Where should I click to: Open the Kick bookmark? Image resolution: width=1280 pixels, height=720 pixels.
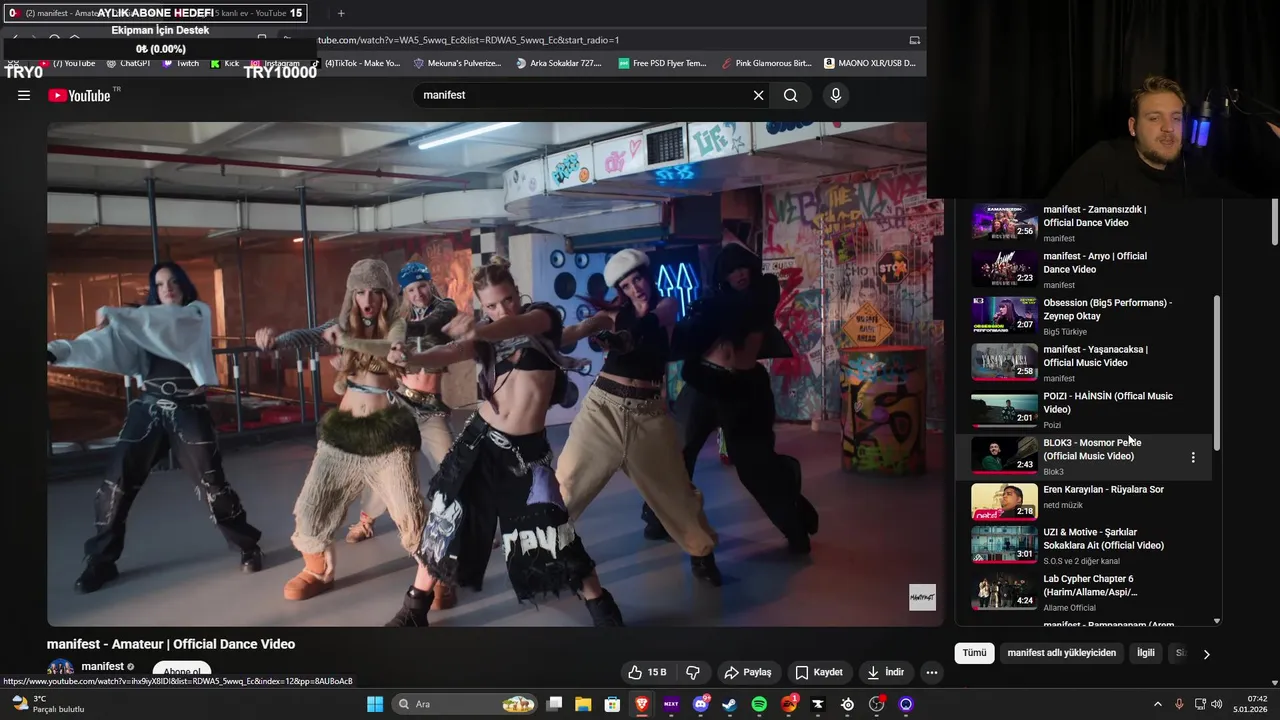[225, 63]
